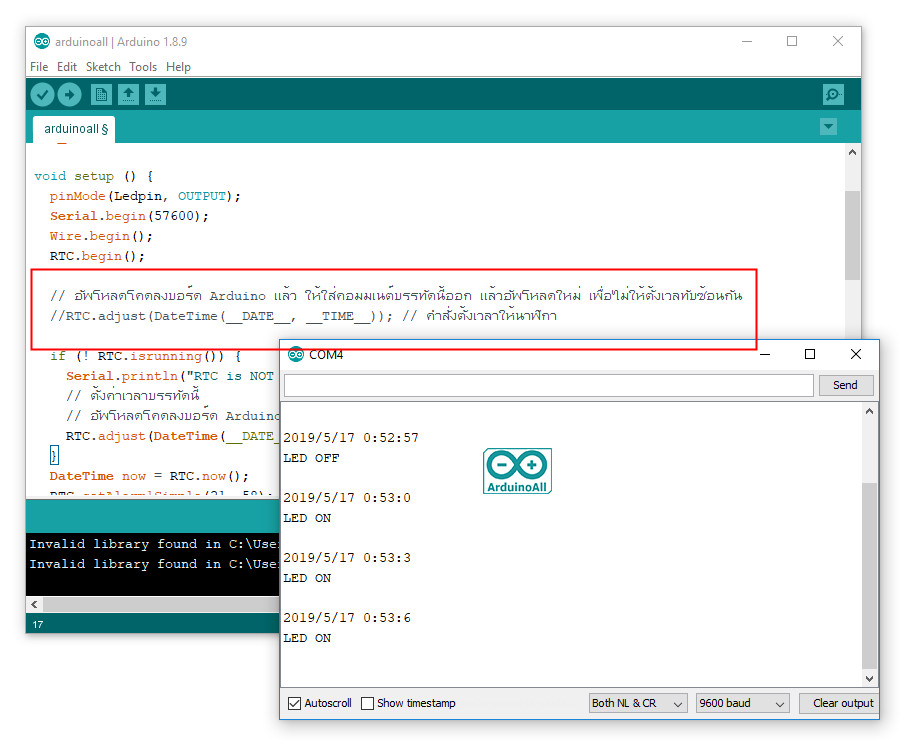The width and height of the screenshot is (919, 749).
Task: Click the serial monitor scrollbar down arrow
Action: (x=869, y=678)
